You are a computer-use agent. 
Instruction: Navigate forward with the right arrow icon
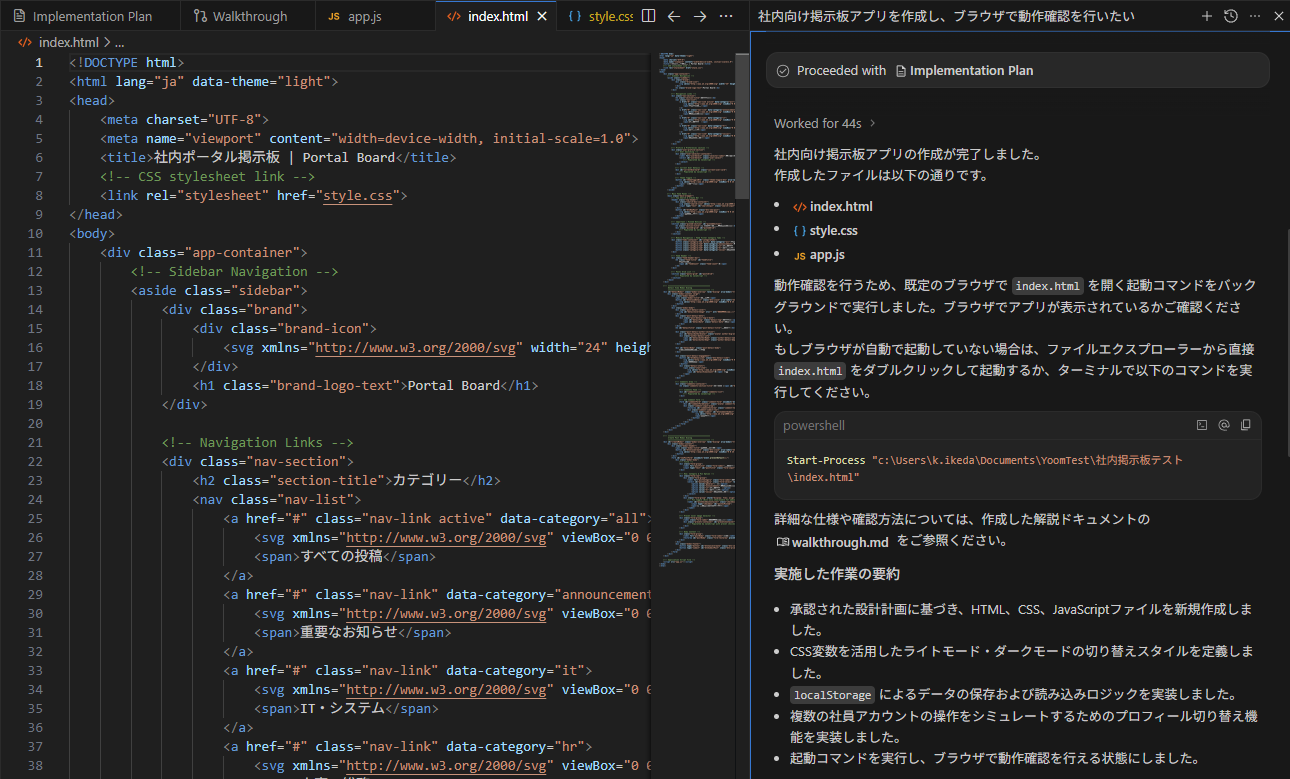(700, 16)
